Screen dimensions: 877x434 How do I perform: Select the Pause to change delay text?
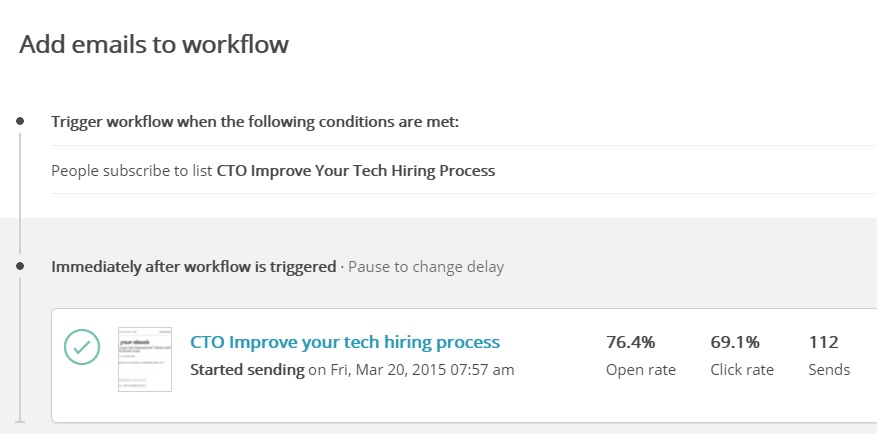[426, 267]
